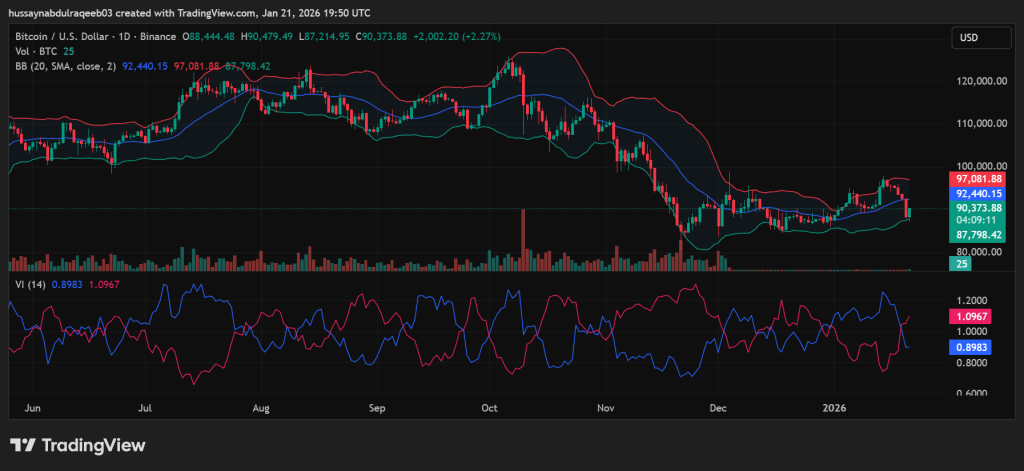Image resolution: width=1024 pixels, height=471 pixels.
Task: Click the Oct marker on time axis
Action: 489,408
